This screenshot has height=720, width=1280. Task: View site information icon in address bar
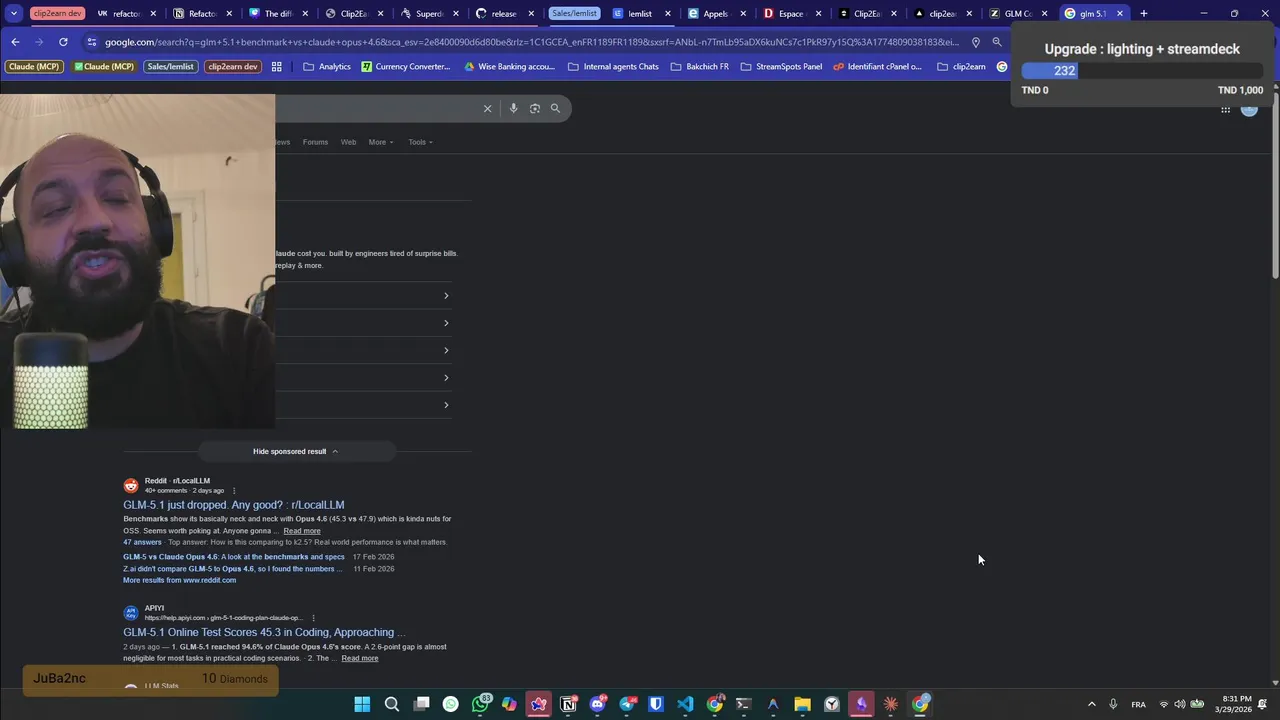(92, 42)
